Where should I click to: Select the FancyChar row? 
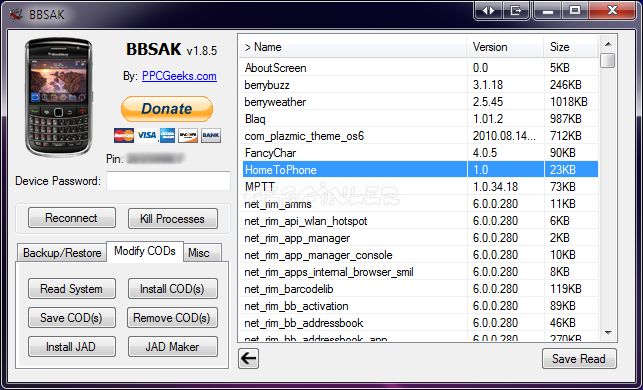click(x=419, y=153)
